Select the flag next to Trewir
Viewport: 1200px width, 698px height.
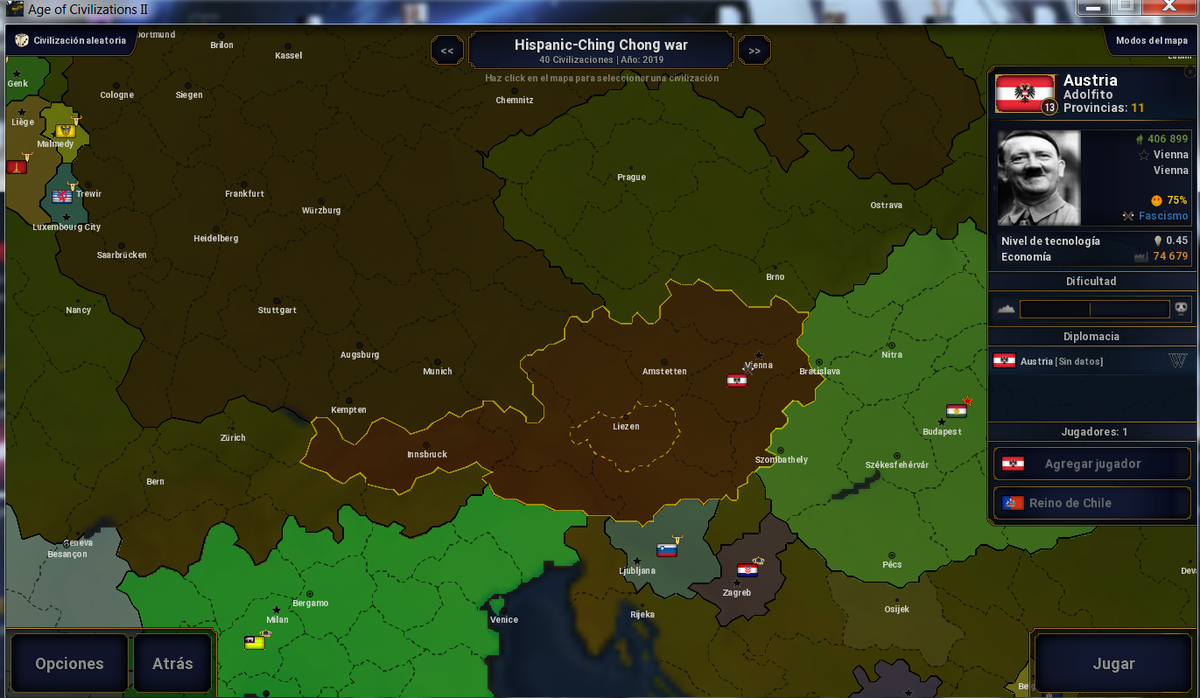click(x=62, y=196)
